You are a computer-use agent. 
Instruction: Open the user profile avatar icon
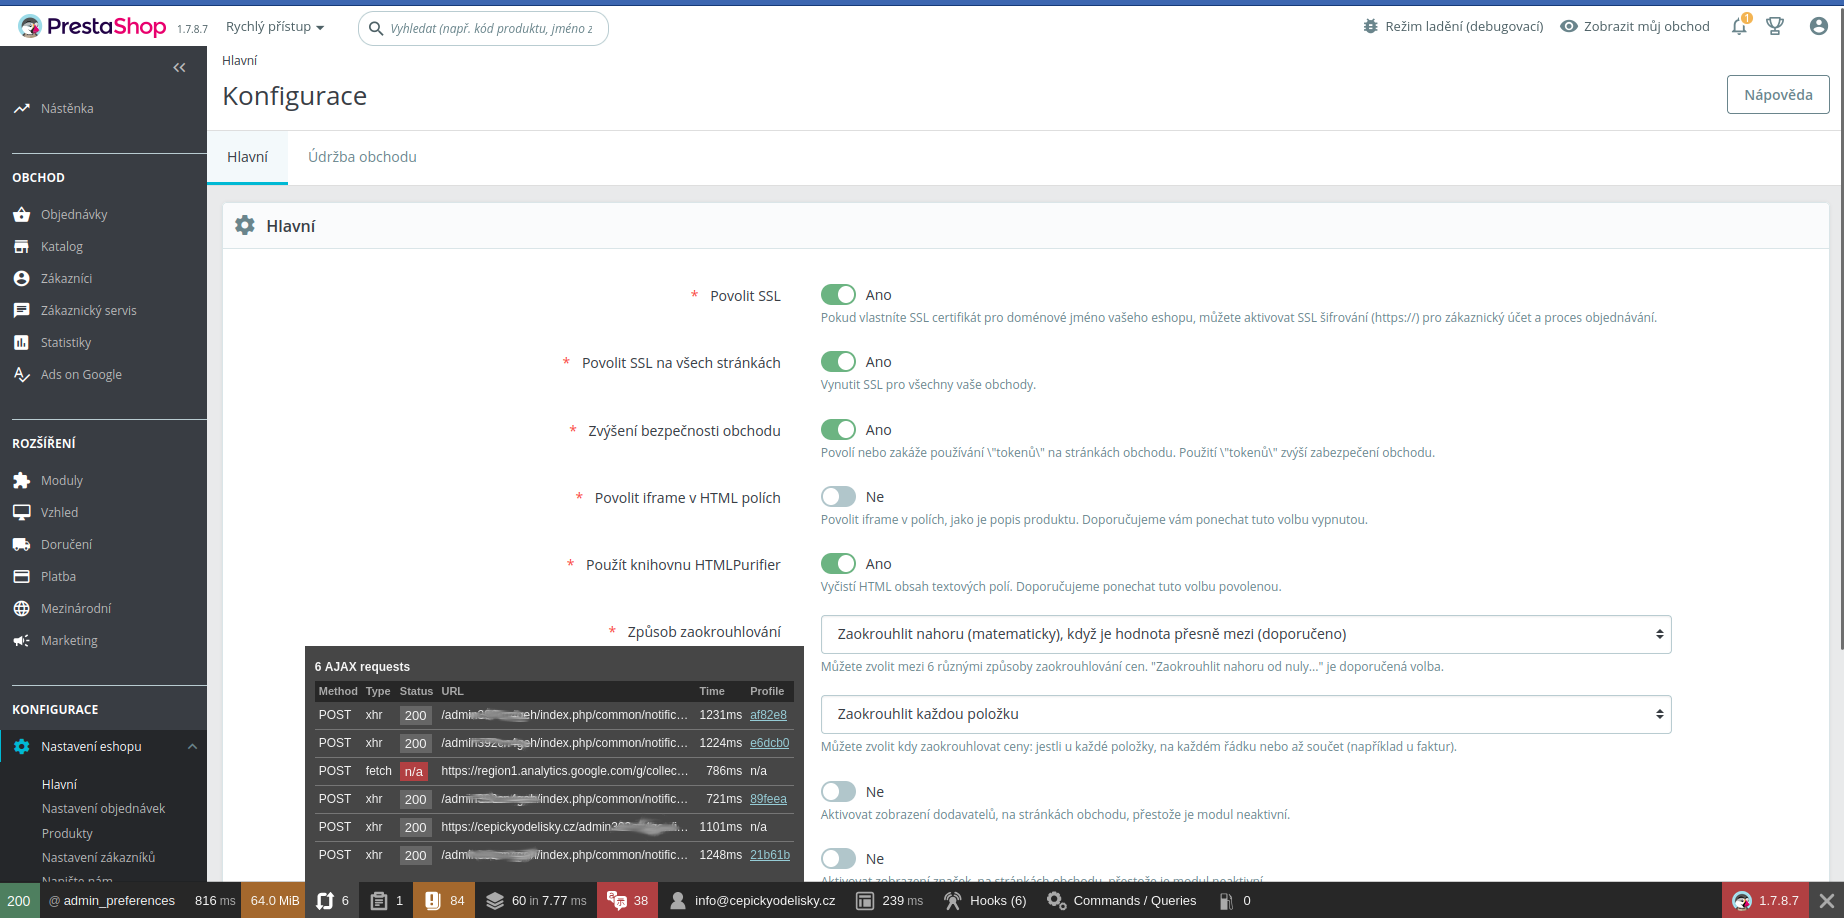1819,27
